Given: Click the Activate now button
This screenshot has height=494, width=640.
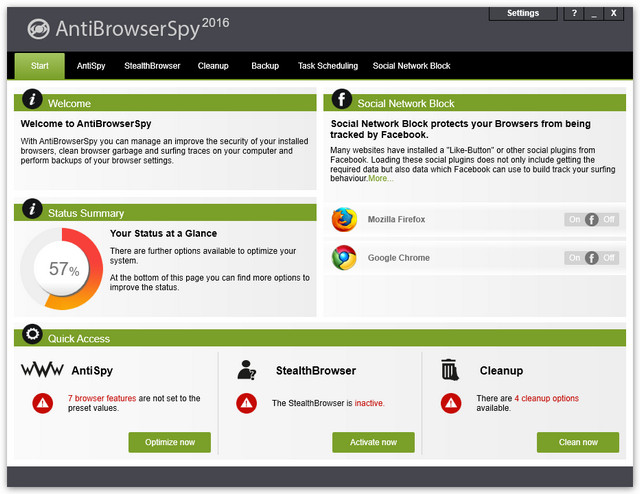Looking at the screenshot, I should pyautogui.click(x=373, y=442).
